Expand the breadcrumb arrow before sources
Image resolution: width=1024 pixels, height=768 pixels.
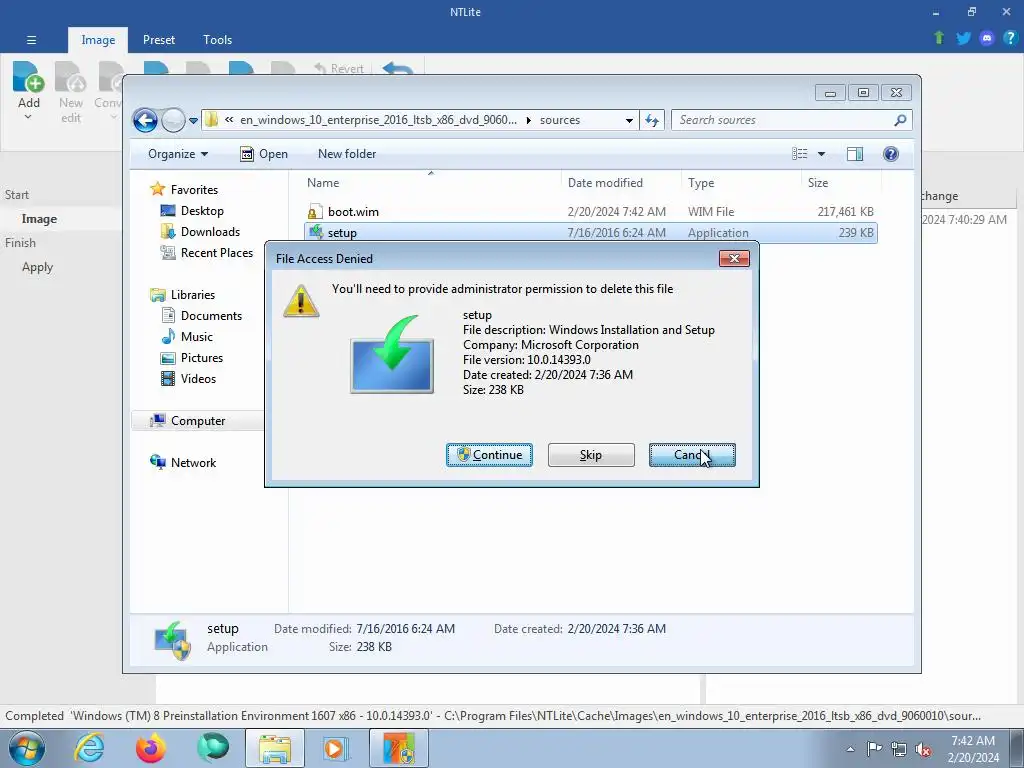coord(528,120)
